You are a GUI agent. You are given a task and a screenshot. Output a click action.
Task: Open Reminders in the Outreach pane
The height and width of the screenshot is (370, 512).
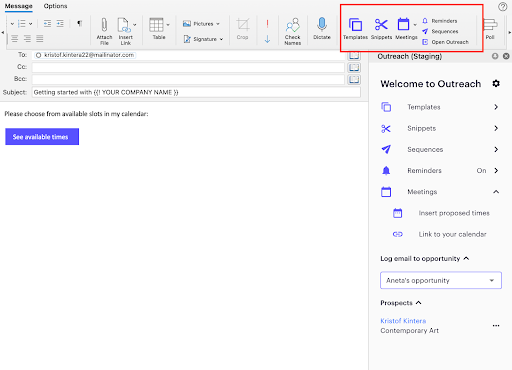coord(424,171)
